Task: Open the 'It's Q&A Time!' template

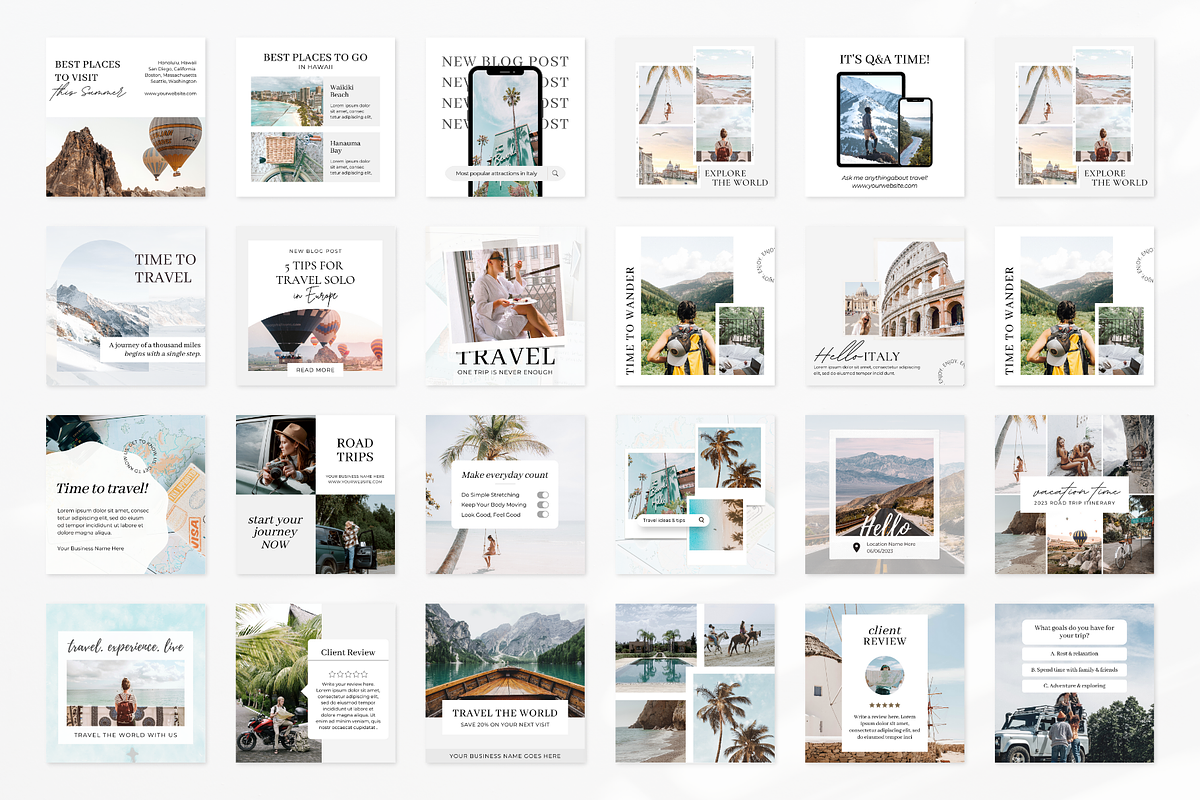Action: click(x=884, y=117)
